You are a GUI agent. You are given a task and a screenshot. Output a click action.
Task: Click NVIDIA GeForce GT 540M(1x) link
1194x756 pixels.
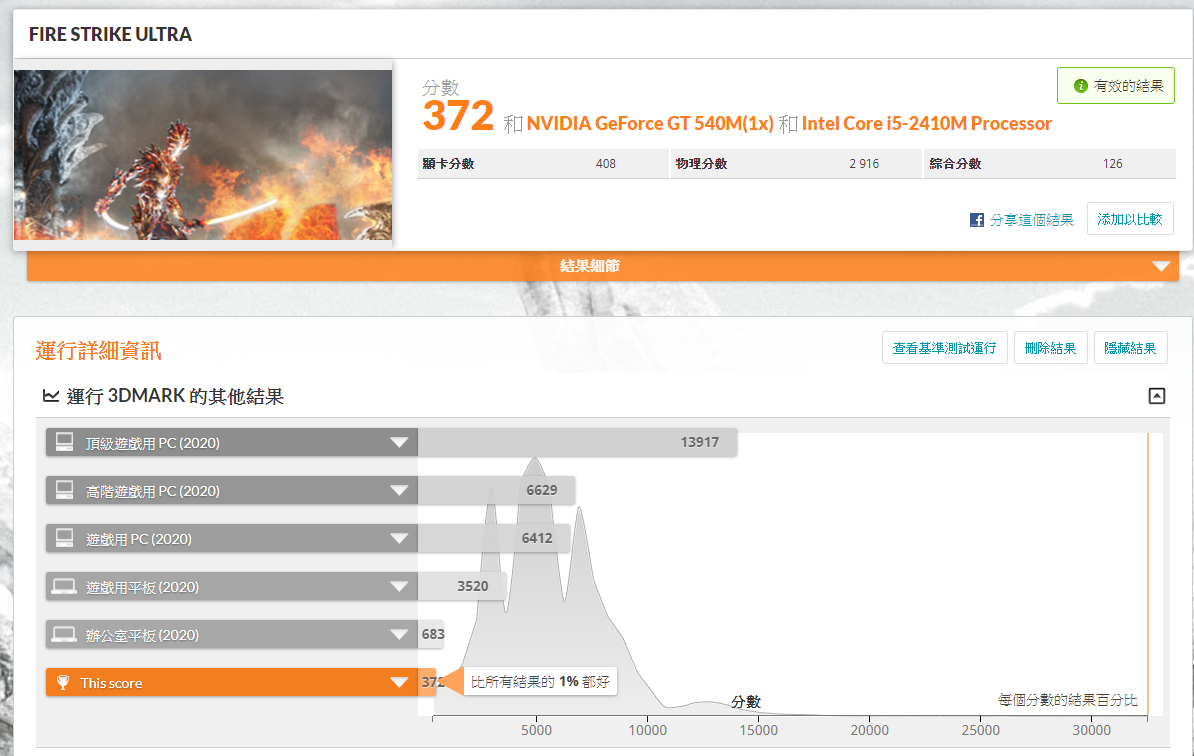point(650,123)
